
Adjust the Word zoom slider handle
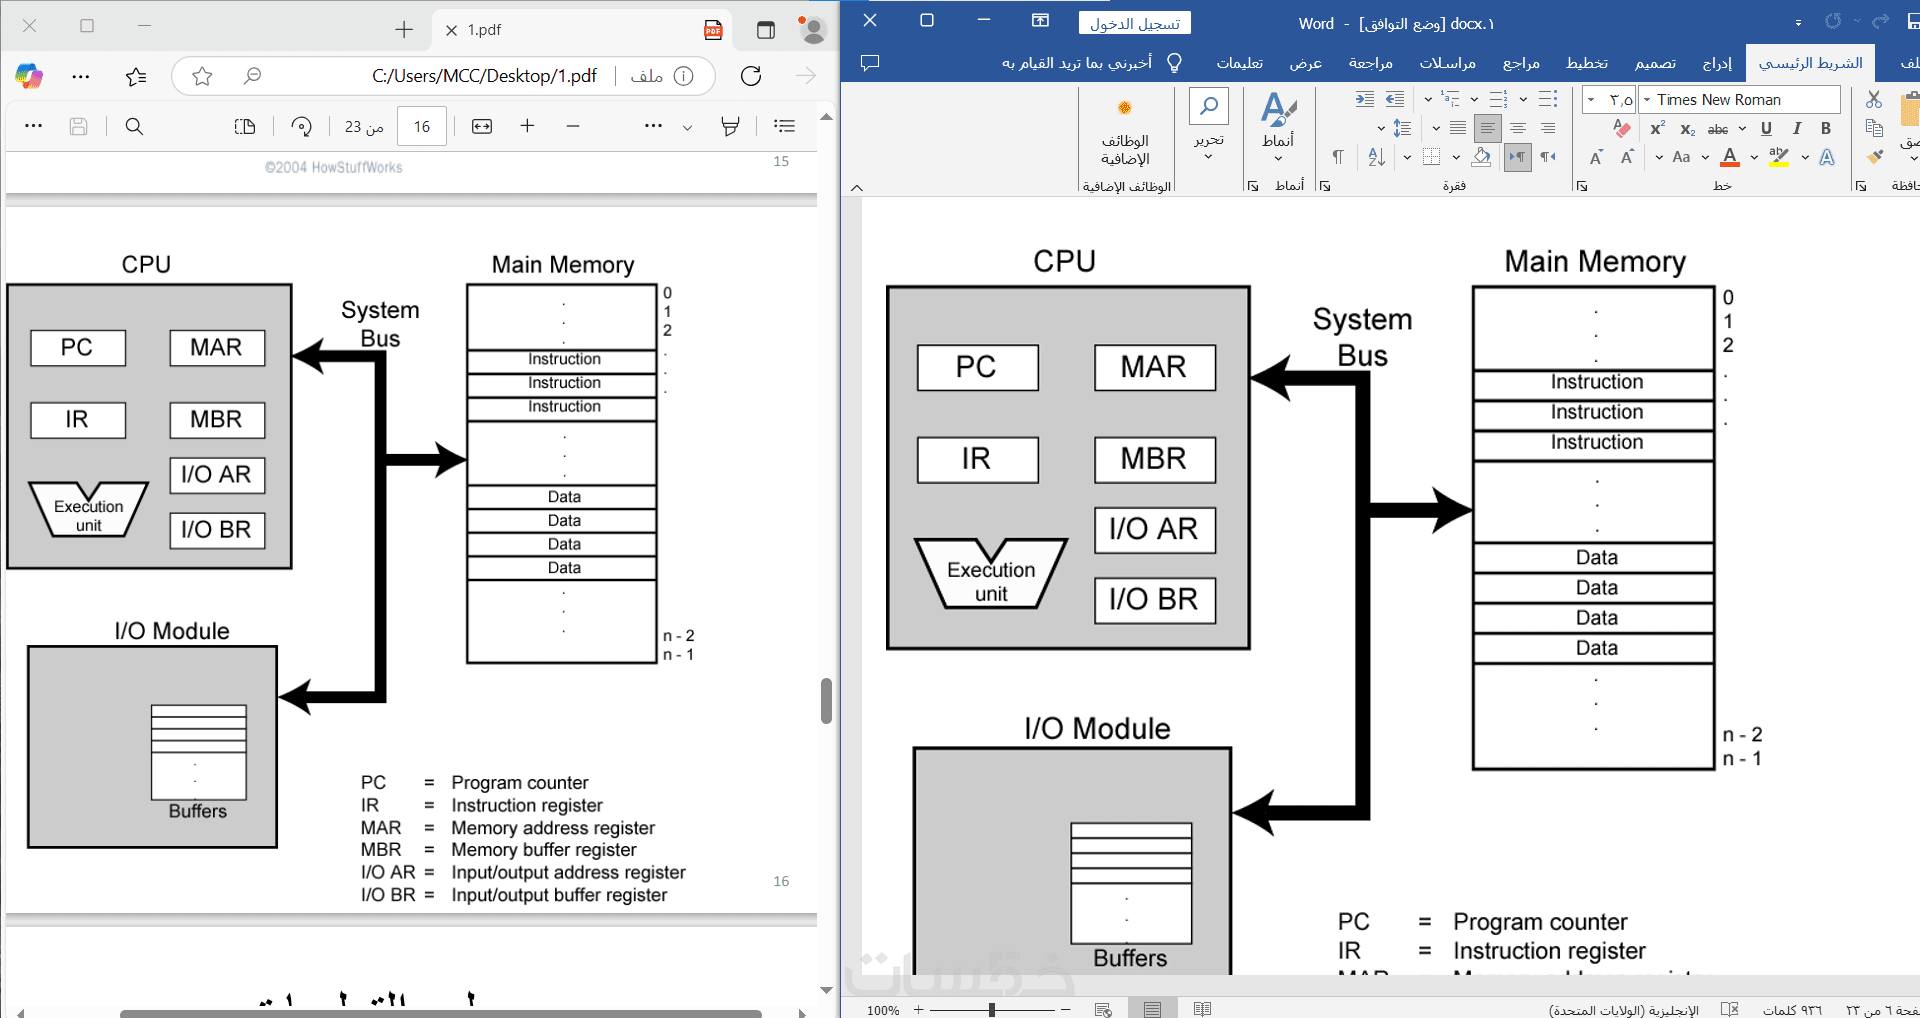(x=992, y=1010)
